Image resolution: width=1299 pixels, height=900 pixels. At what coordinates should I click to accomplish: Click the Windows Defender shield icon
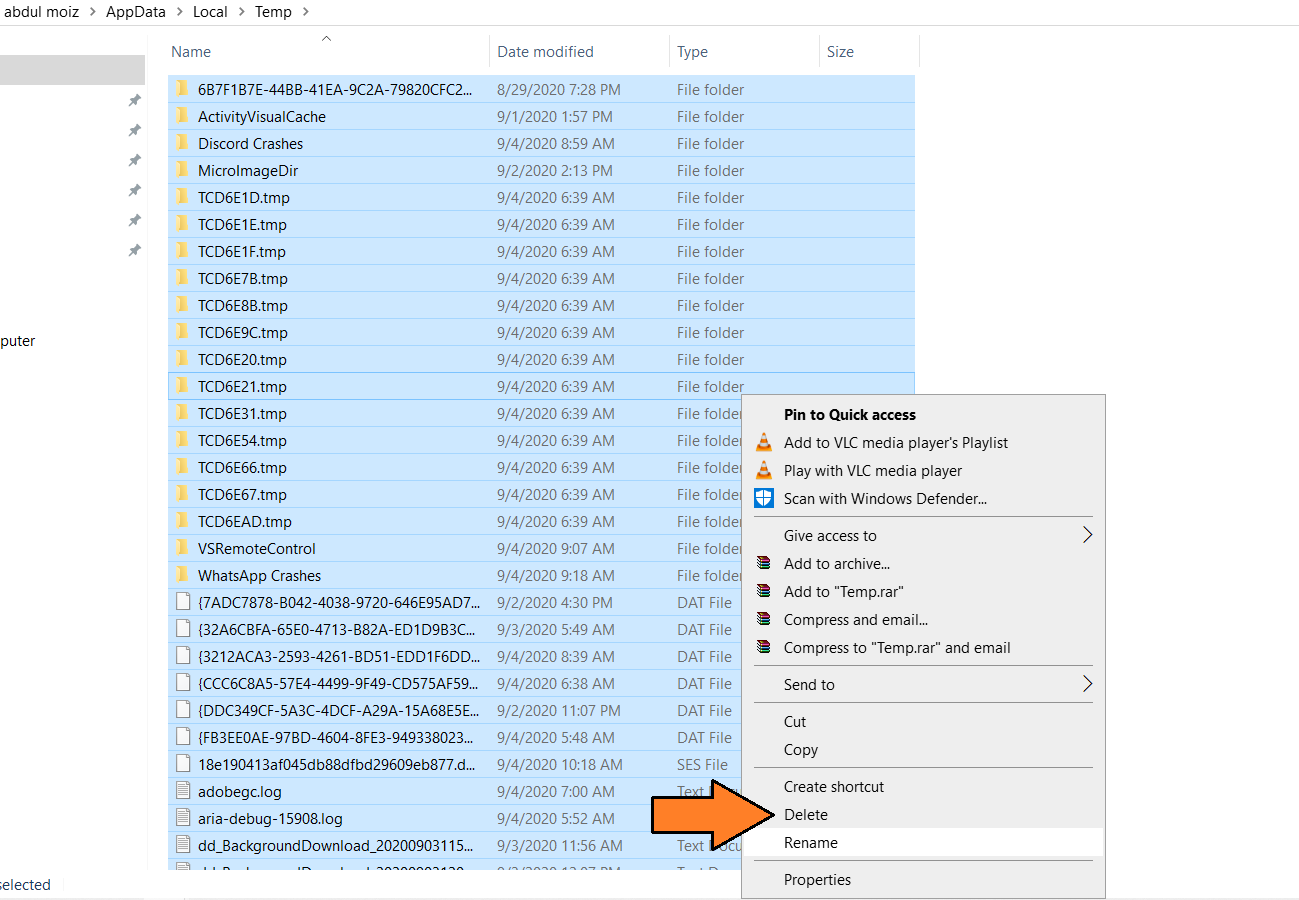click(x=764, y=498)
